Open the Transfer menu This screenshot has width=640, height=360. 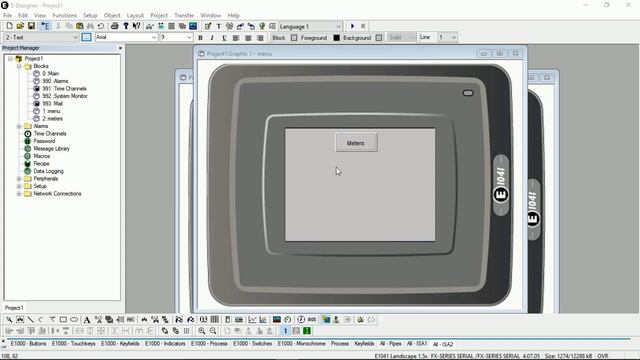[x=184, y=16]
